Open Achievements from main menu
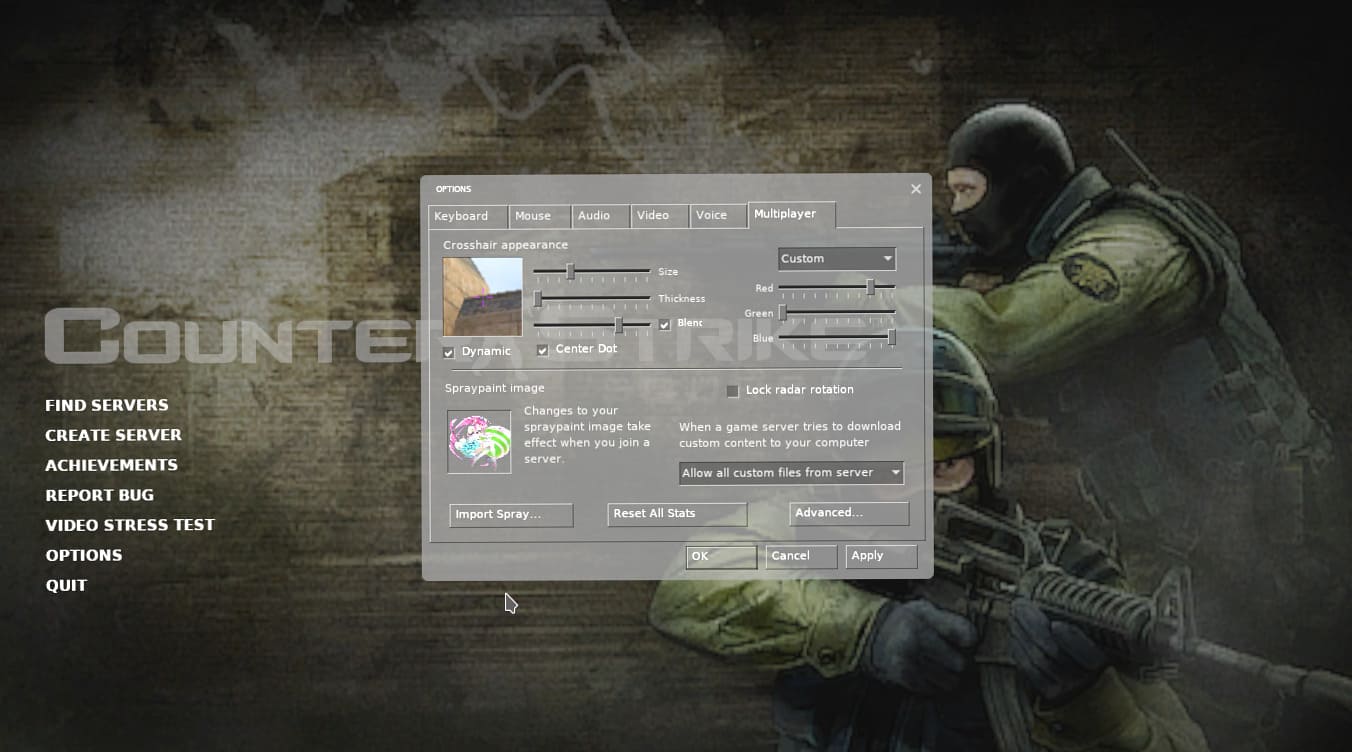The image size is (1352, 752). (x=112, y=465)
